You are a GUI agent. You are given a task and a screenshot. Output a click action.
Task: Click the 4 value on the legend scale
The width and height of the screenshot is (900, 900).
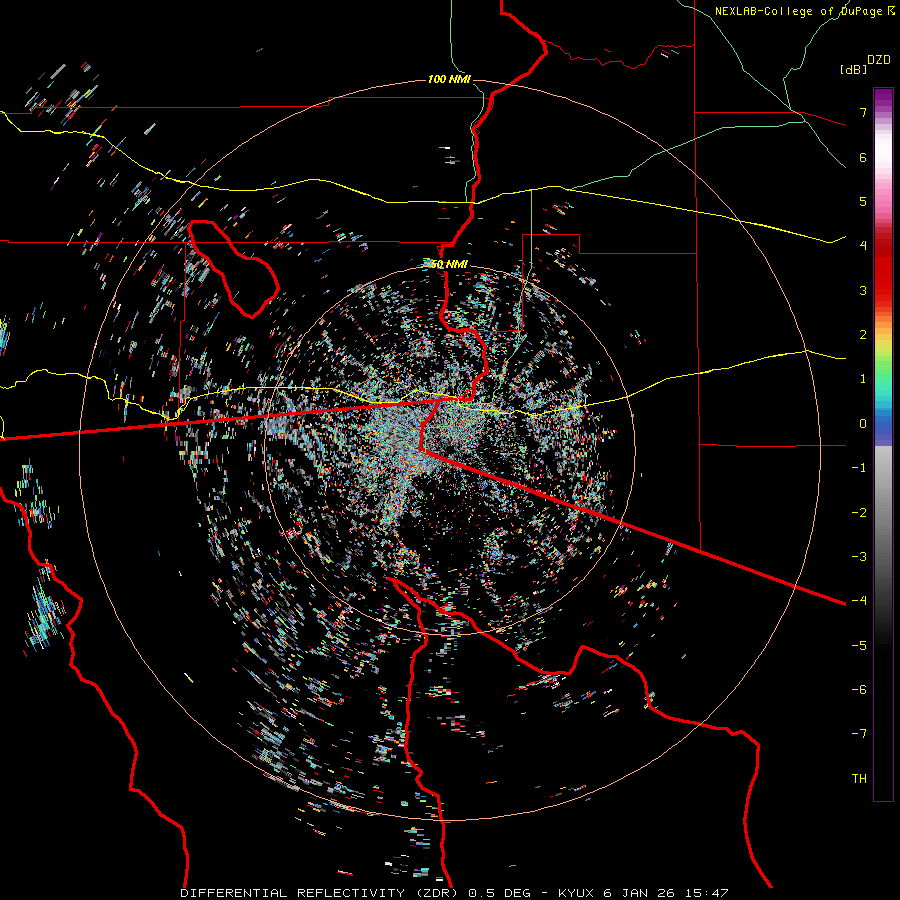click(x=863, y=246)
